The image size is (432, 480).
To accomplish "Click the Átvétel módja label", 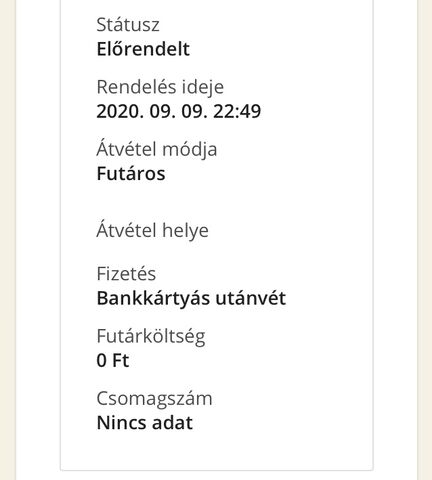I will (157, 149).
